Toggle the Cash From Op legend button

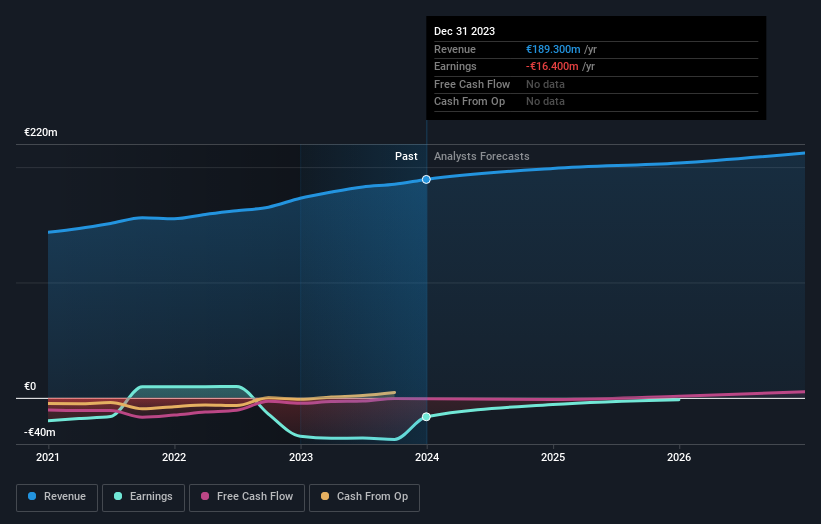[x=364, y=497]
